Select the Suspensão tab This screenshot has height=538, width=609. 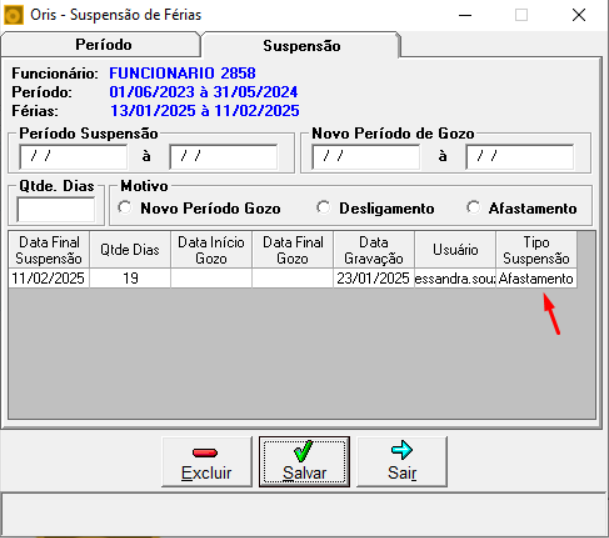click(x=301, y=45)
